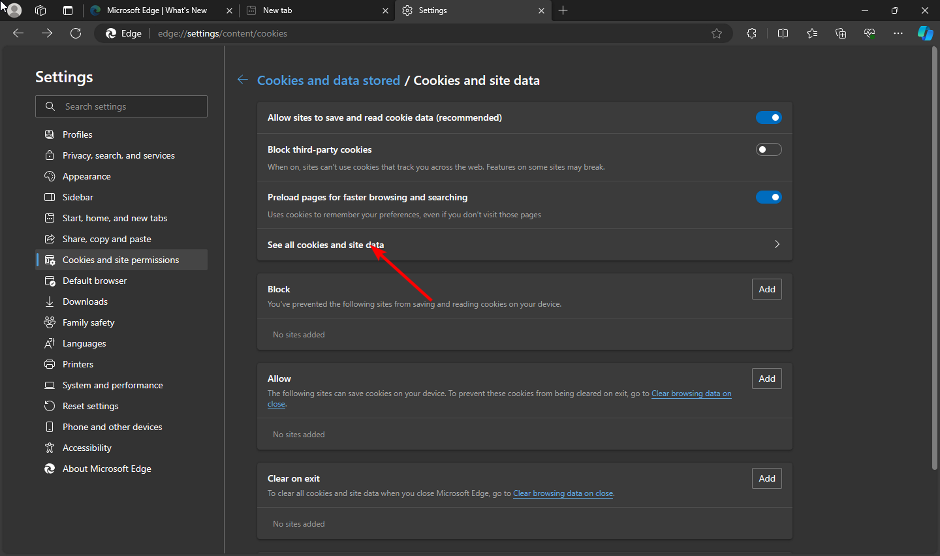The image size is (940, 556).
Task: Close the Microsoft Edge What's New tab
Action: pos(230,10)
